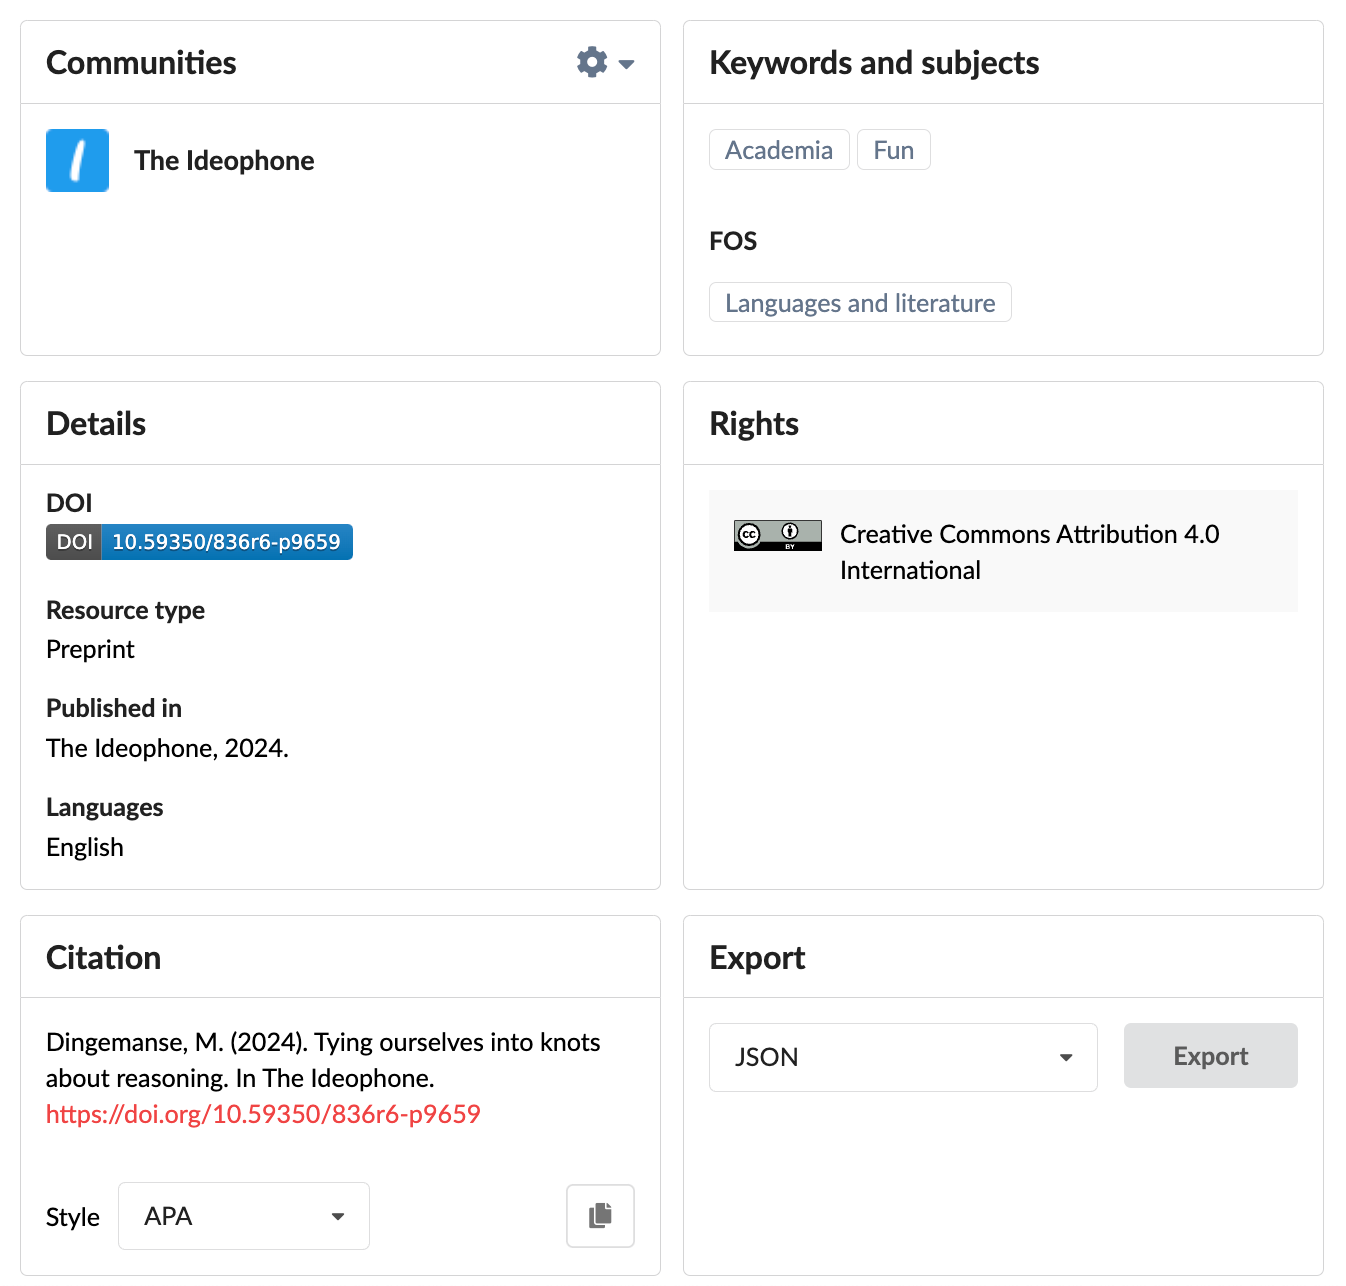
Task: Click the caret arrow beside the gear icon
Action: point(627,64)
